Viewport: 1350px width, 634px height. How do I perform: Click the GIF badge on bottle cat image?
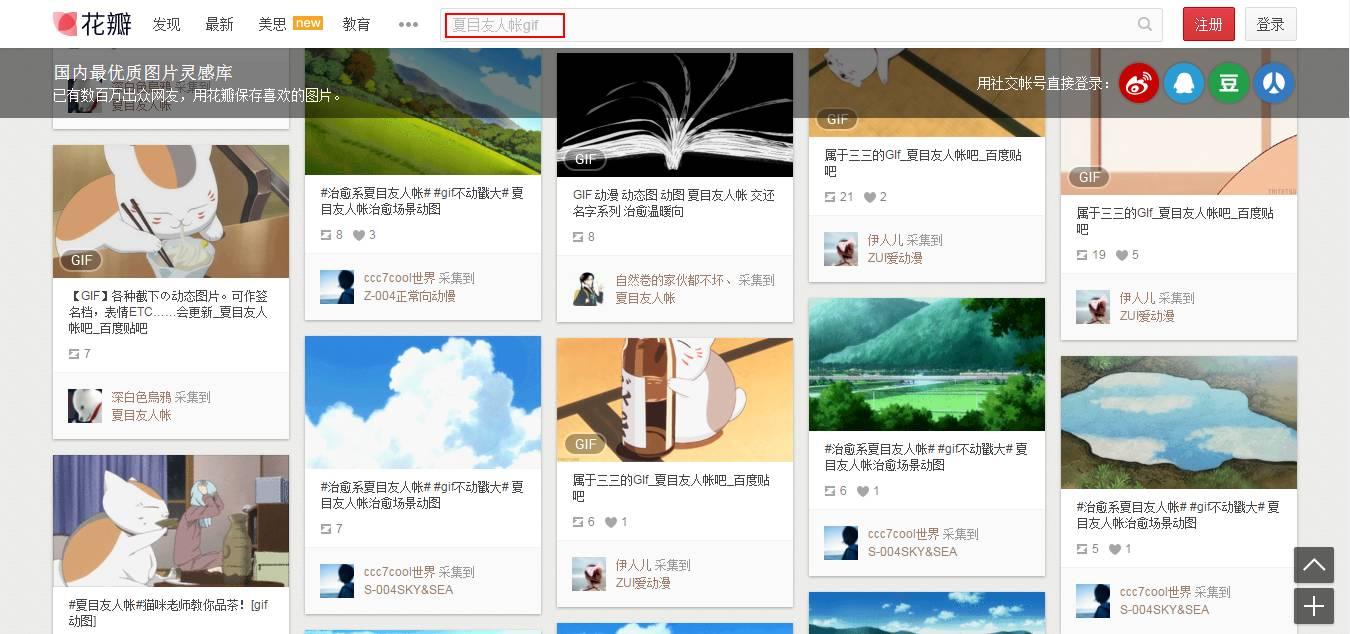(x=586, y=444)
